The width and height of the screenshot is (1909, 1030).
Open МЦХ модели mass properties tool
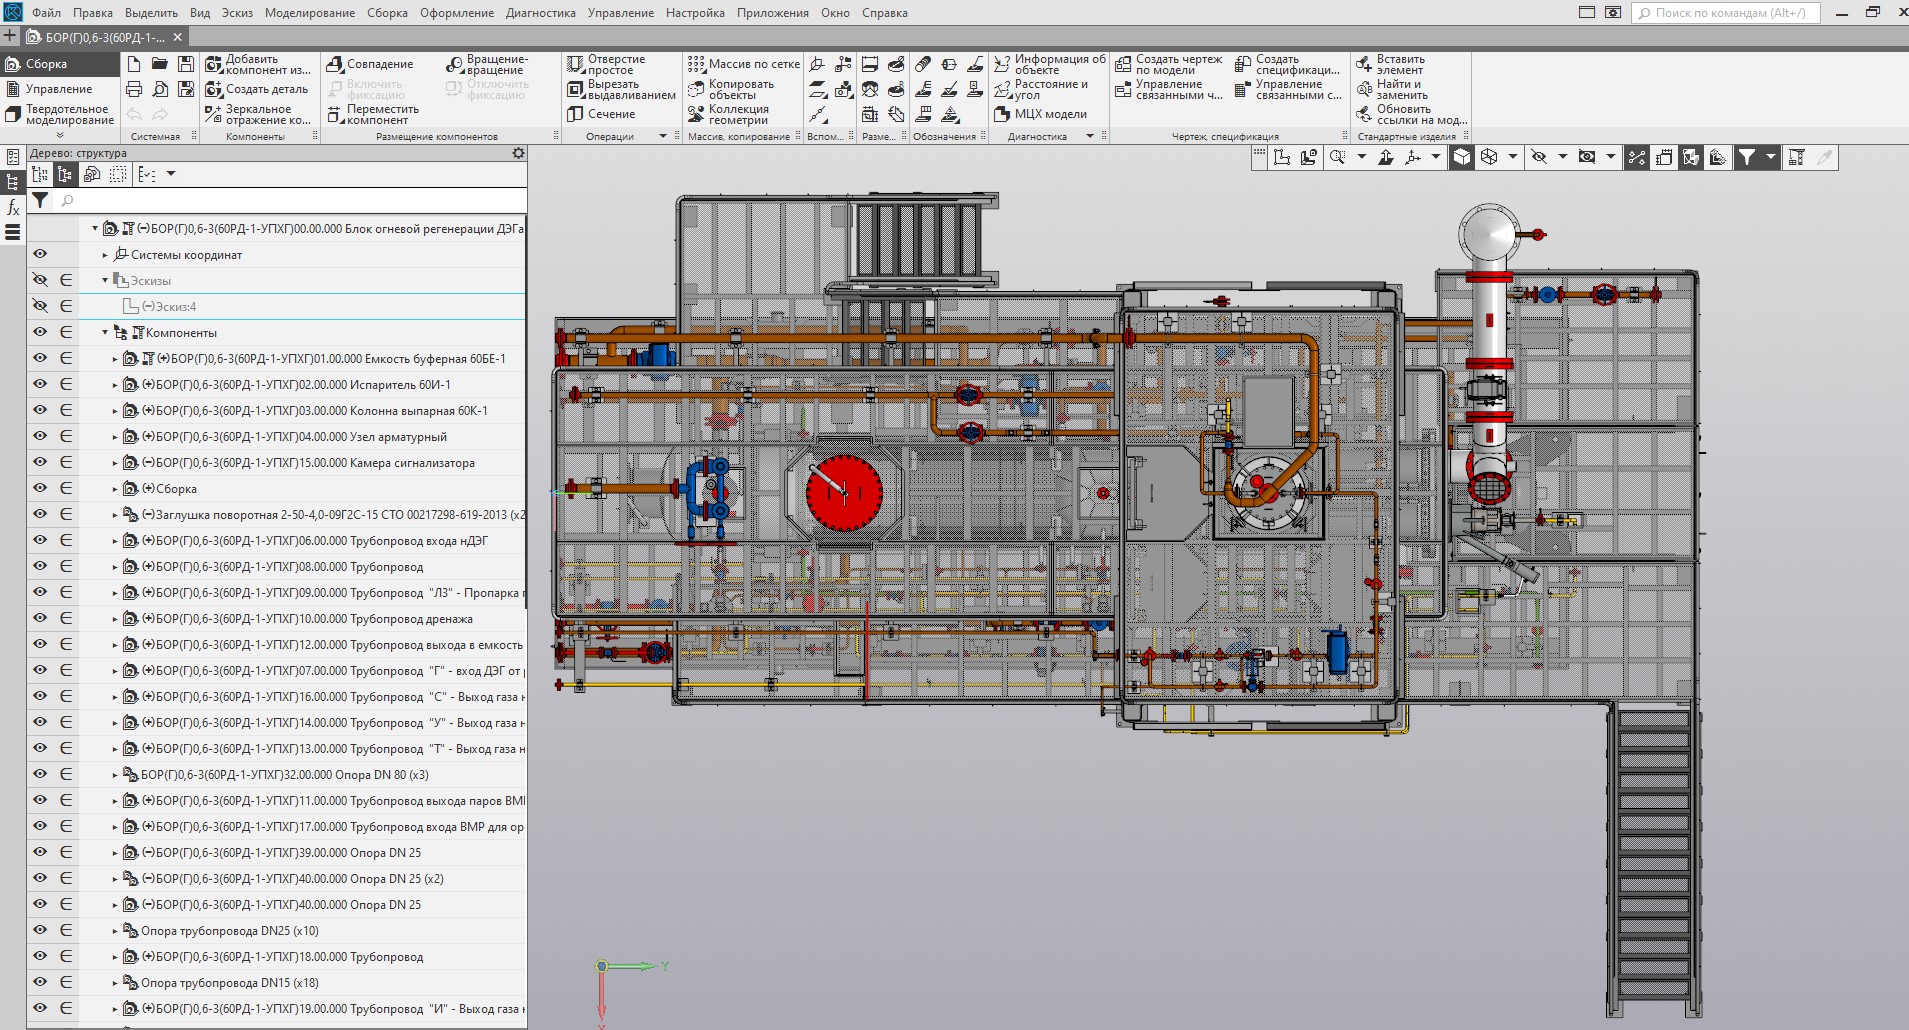tap(1040, 114)
